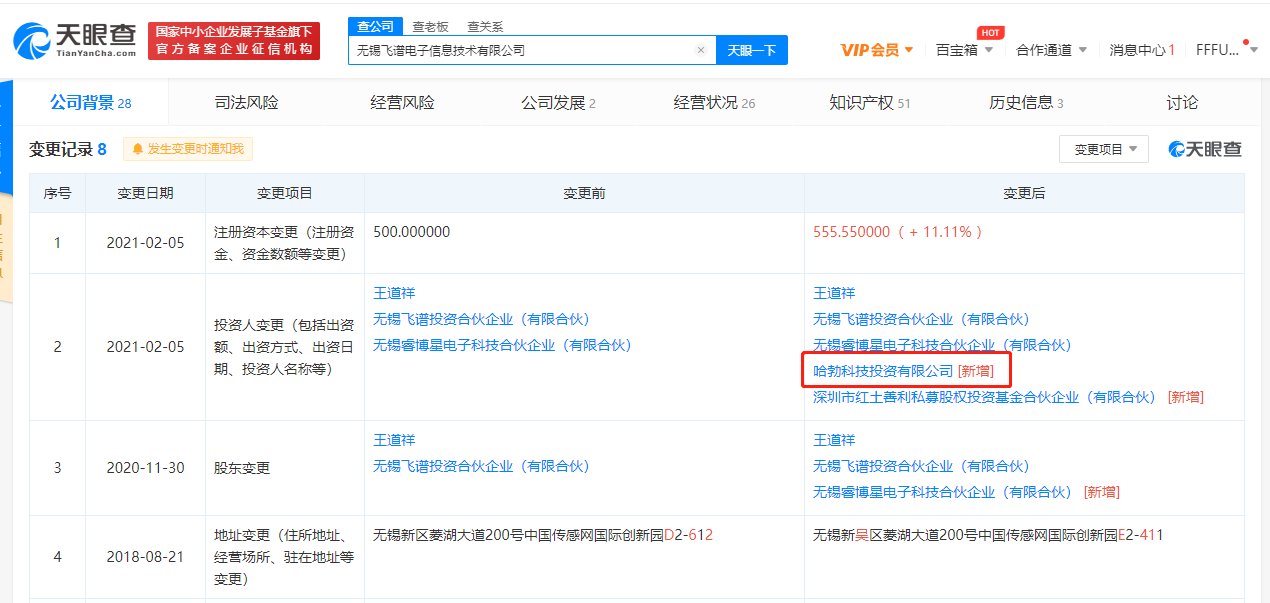Select the 公司发展 tab
Image resolution: width=1270 pixels, height=603 pixels.
point(558,103)
